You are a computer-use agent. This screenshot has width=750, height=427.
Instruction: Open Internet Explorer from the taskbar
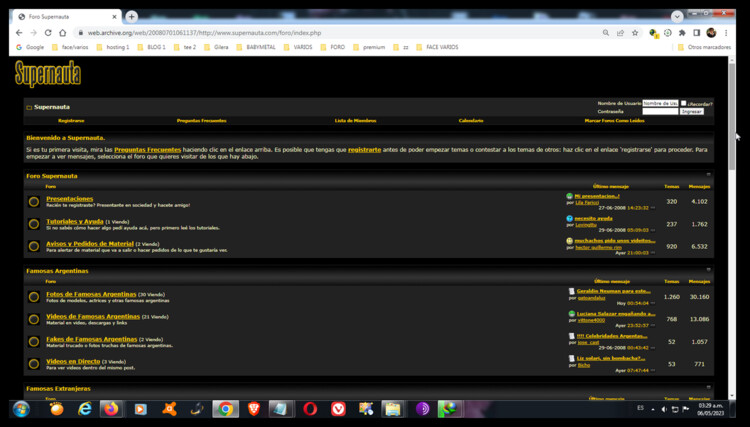click(x=85, y=409)
